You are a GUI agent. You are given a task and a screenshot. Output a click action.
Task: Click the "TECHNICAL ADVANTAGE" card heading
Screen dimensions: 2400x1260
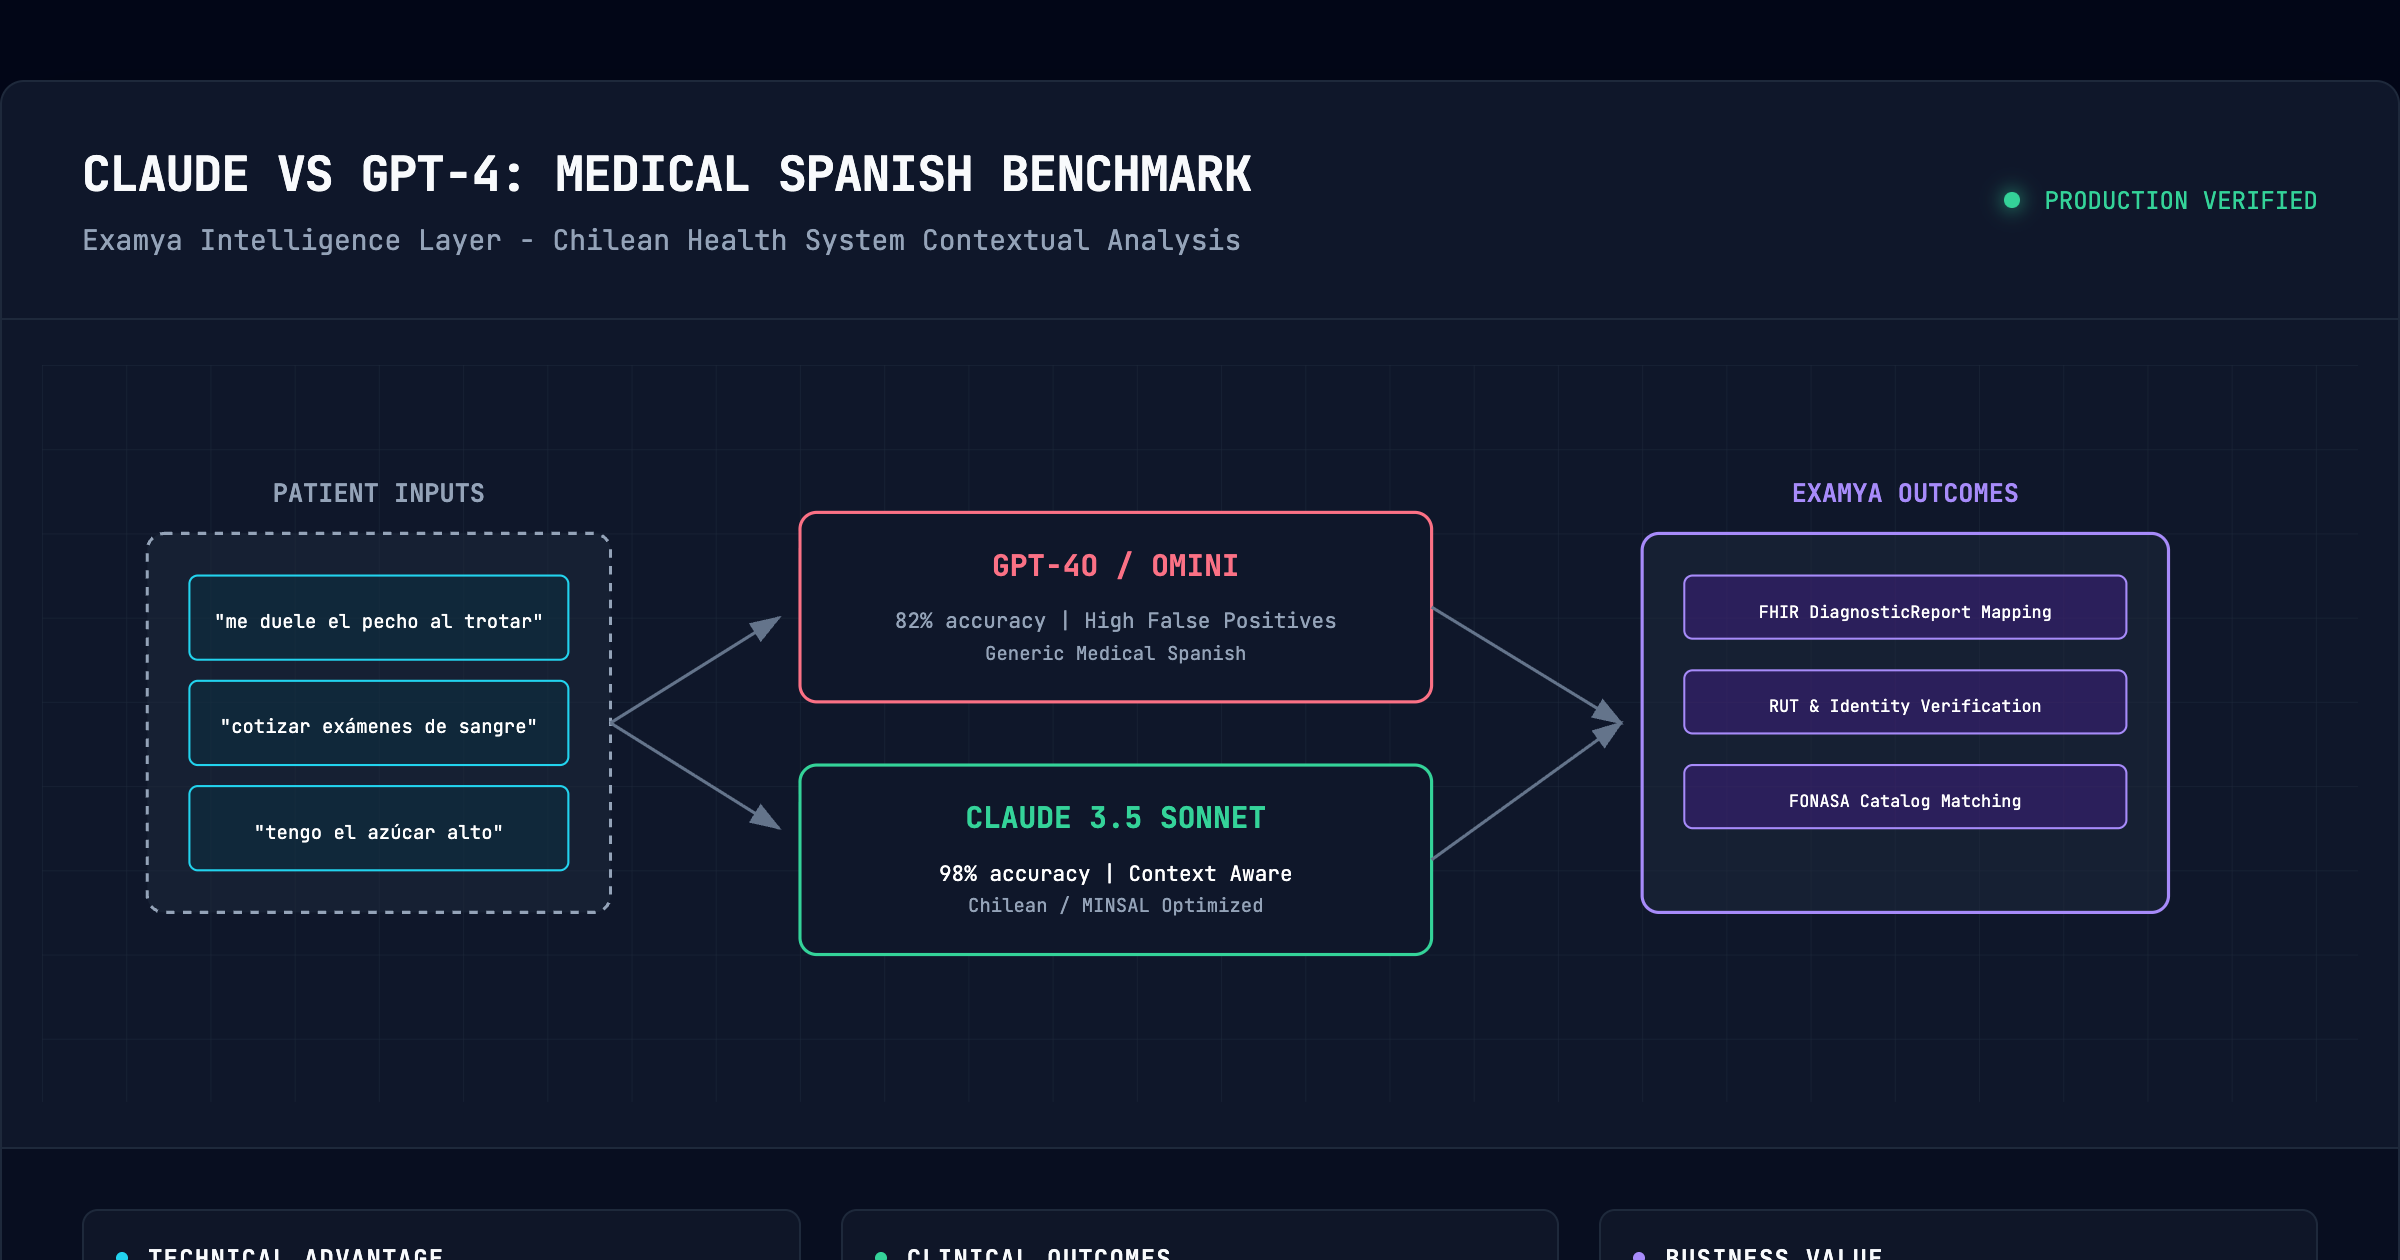pyautogui.click(x=295, y=1252)
